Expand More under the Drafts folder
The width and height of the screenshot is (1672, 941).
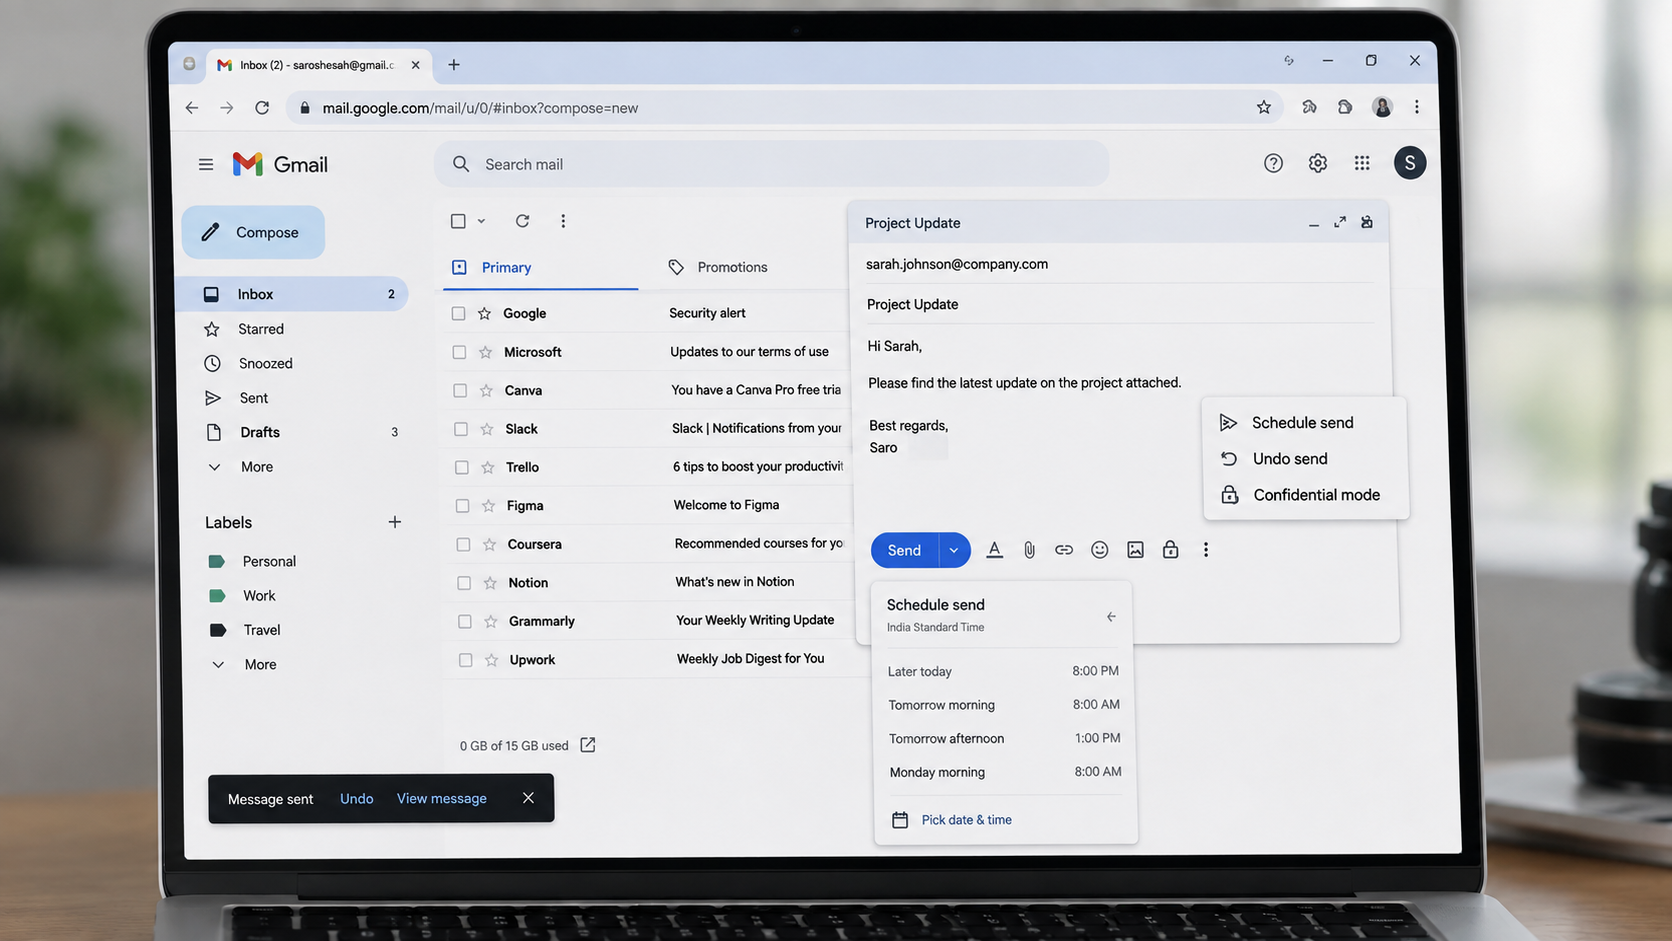[x=257, y=467]
